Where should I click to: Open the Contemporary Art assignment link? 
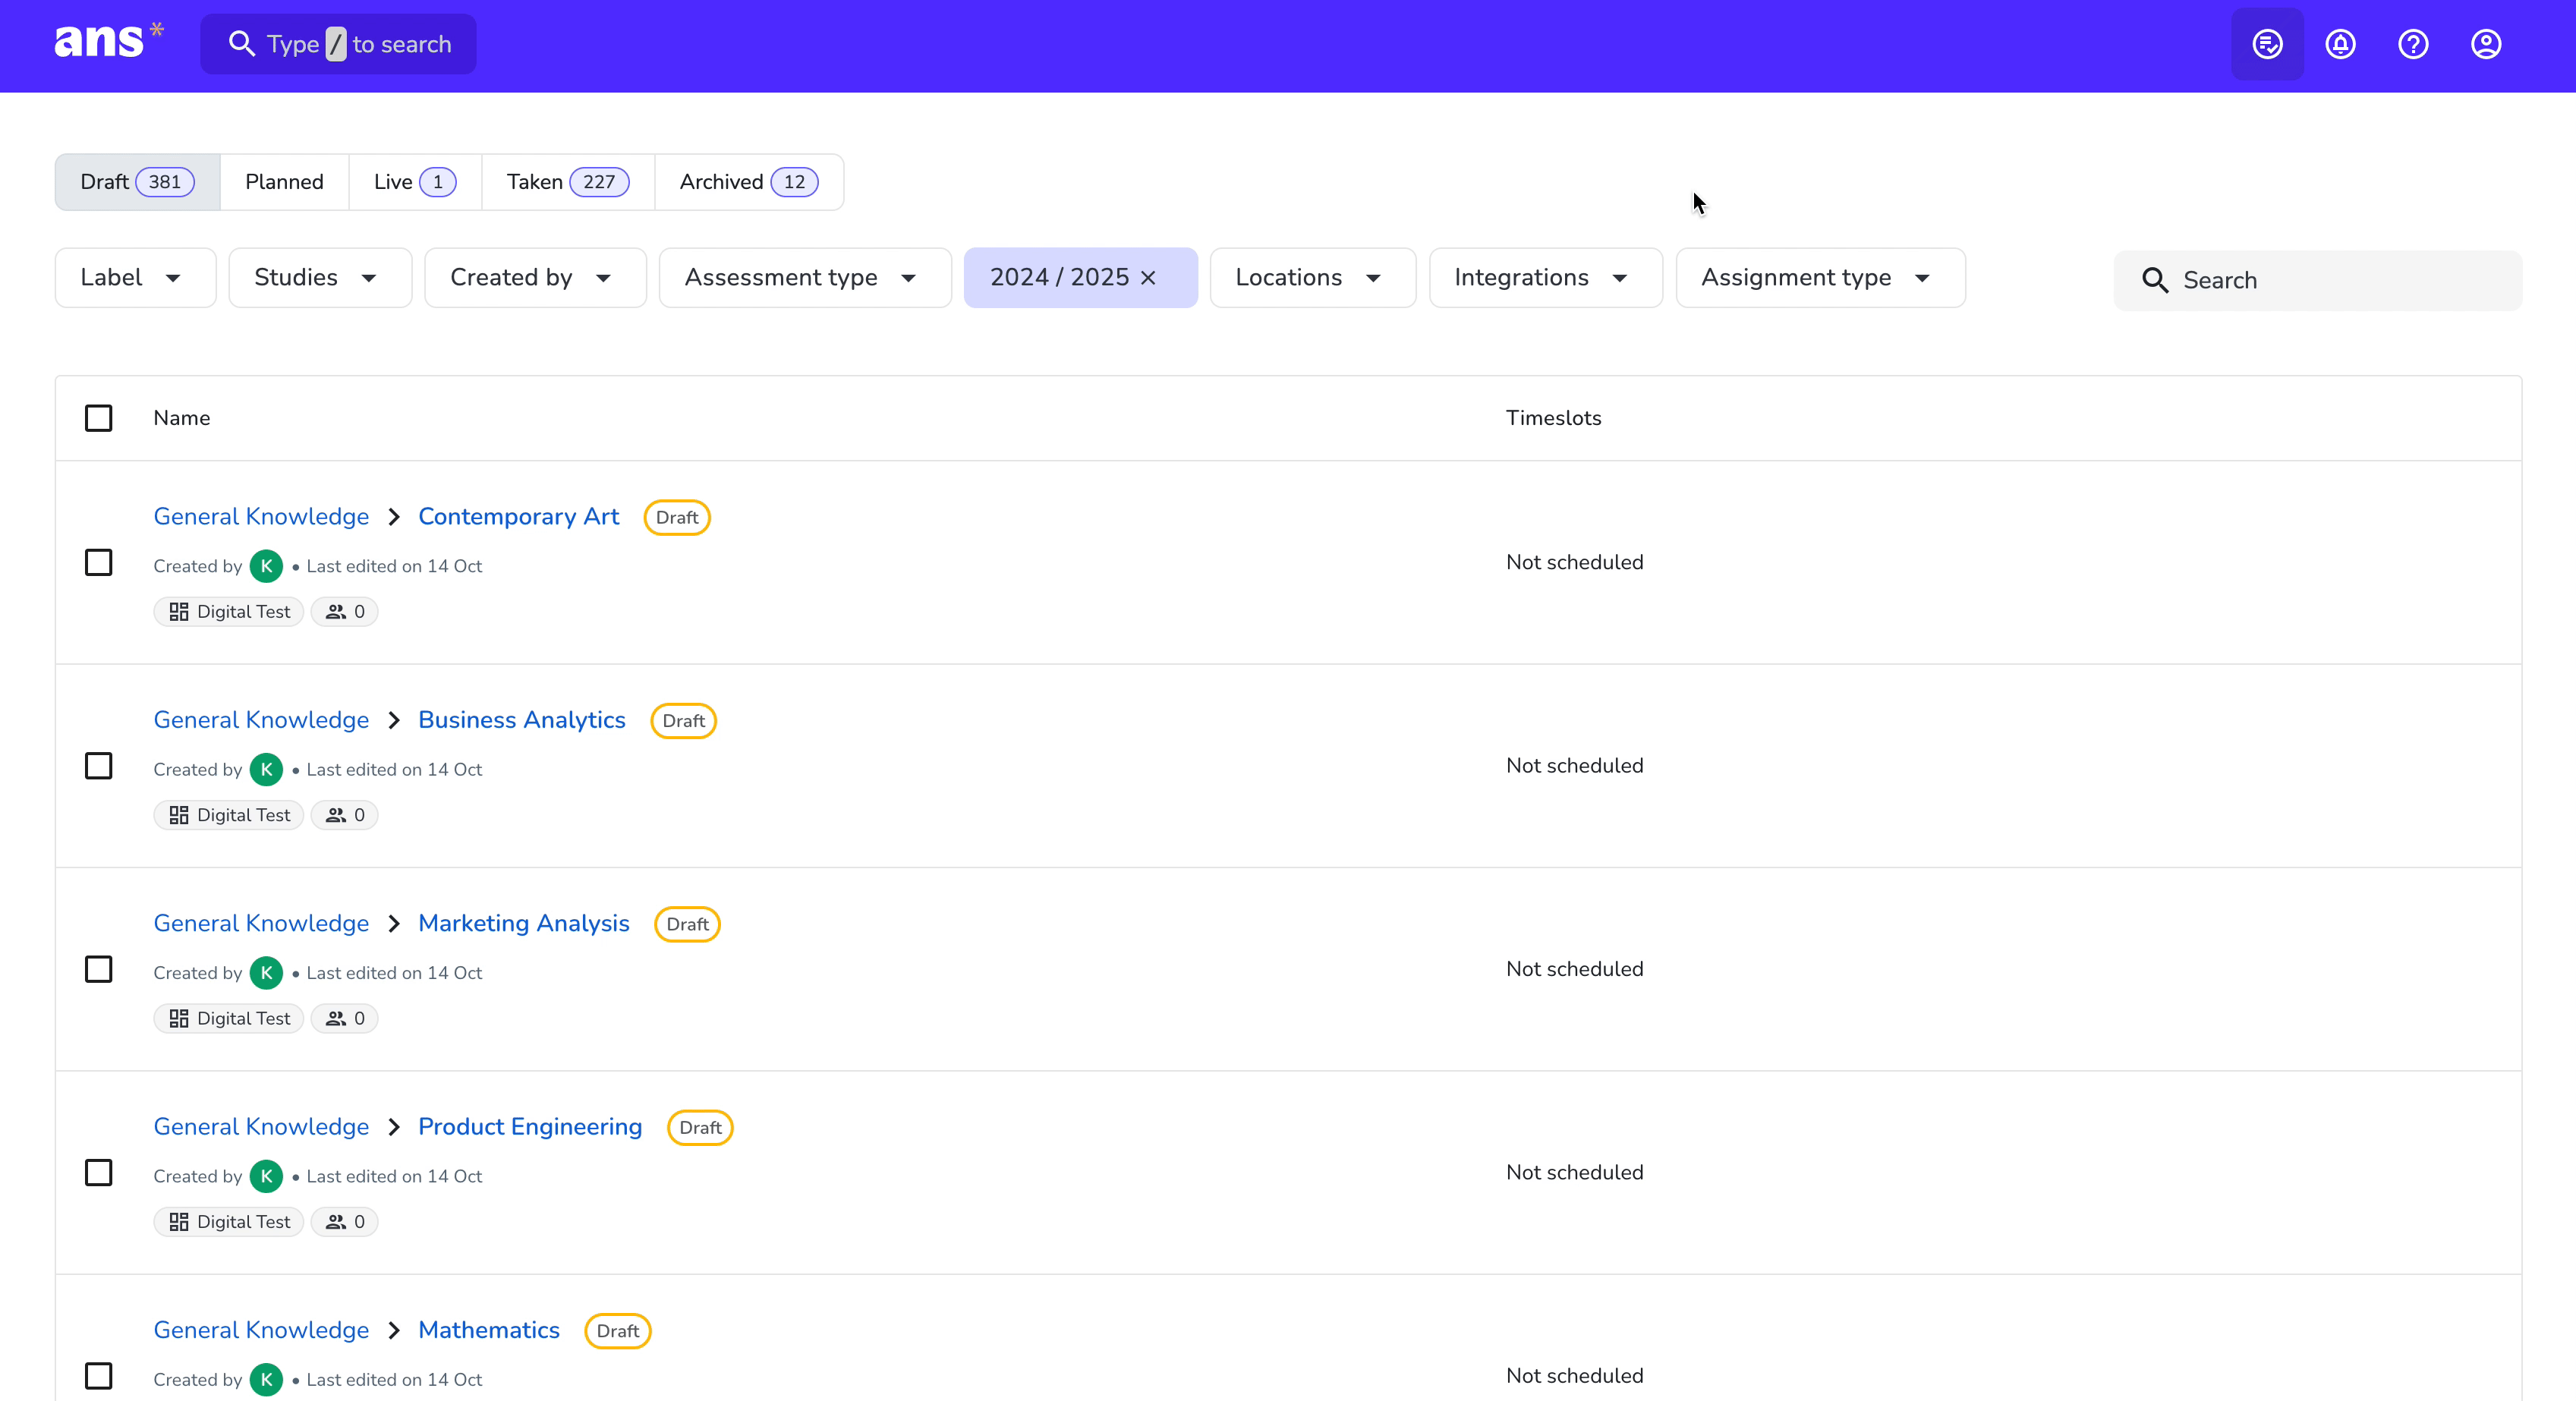[x=518, y=517]
